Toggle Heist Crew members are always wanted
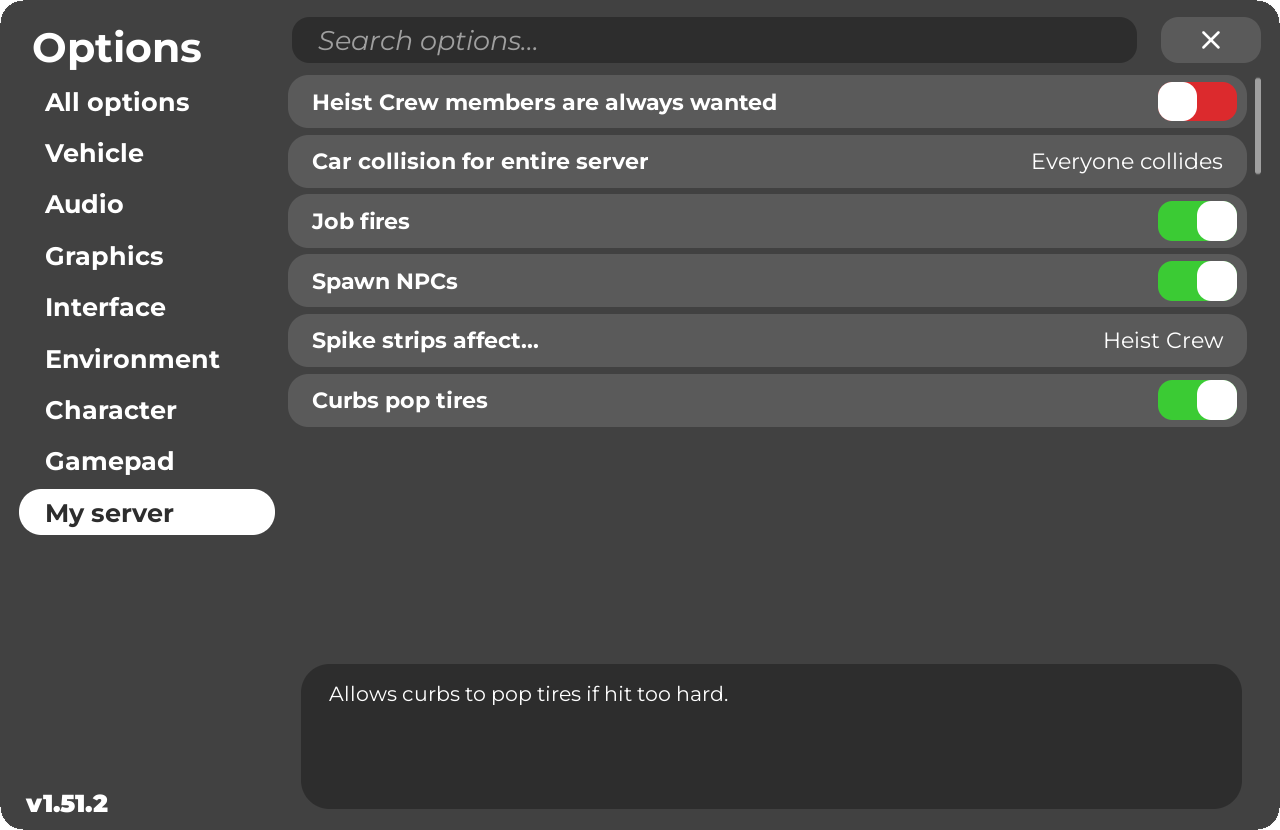1280x830 pixels. [x=1197, y=102]
